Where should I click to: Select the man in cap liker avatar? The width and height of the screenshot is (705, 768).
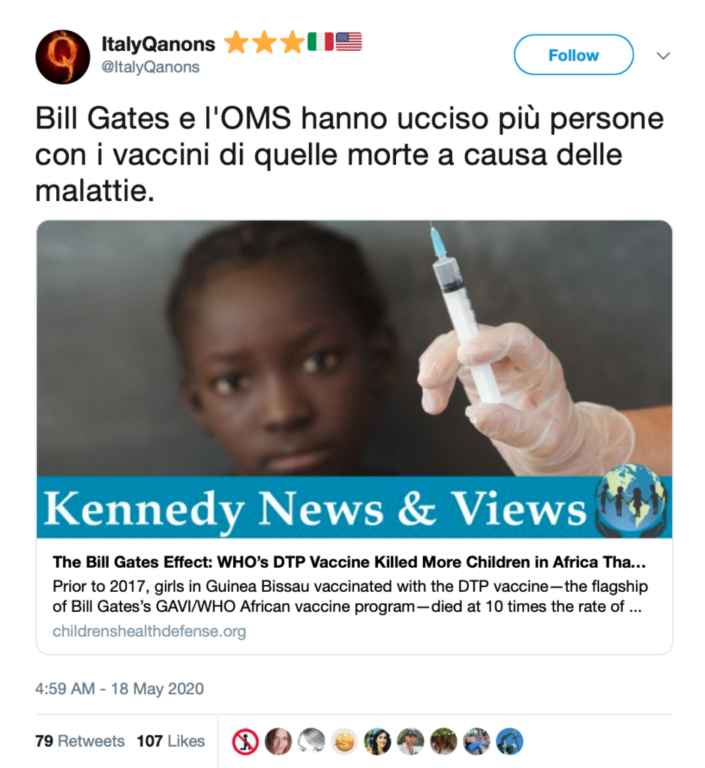tap(411, 741)
